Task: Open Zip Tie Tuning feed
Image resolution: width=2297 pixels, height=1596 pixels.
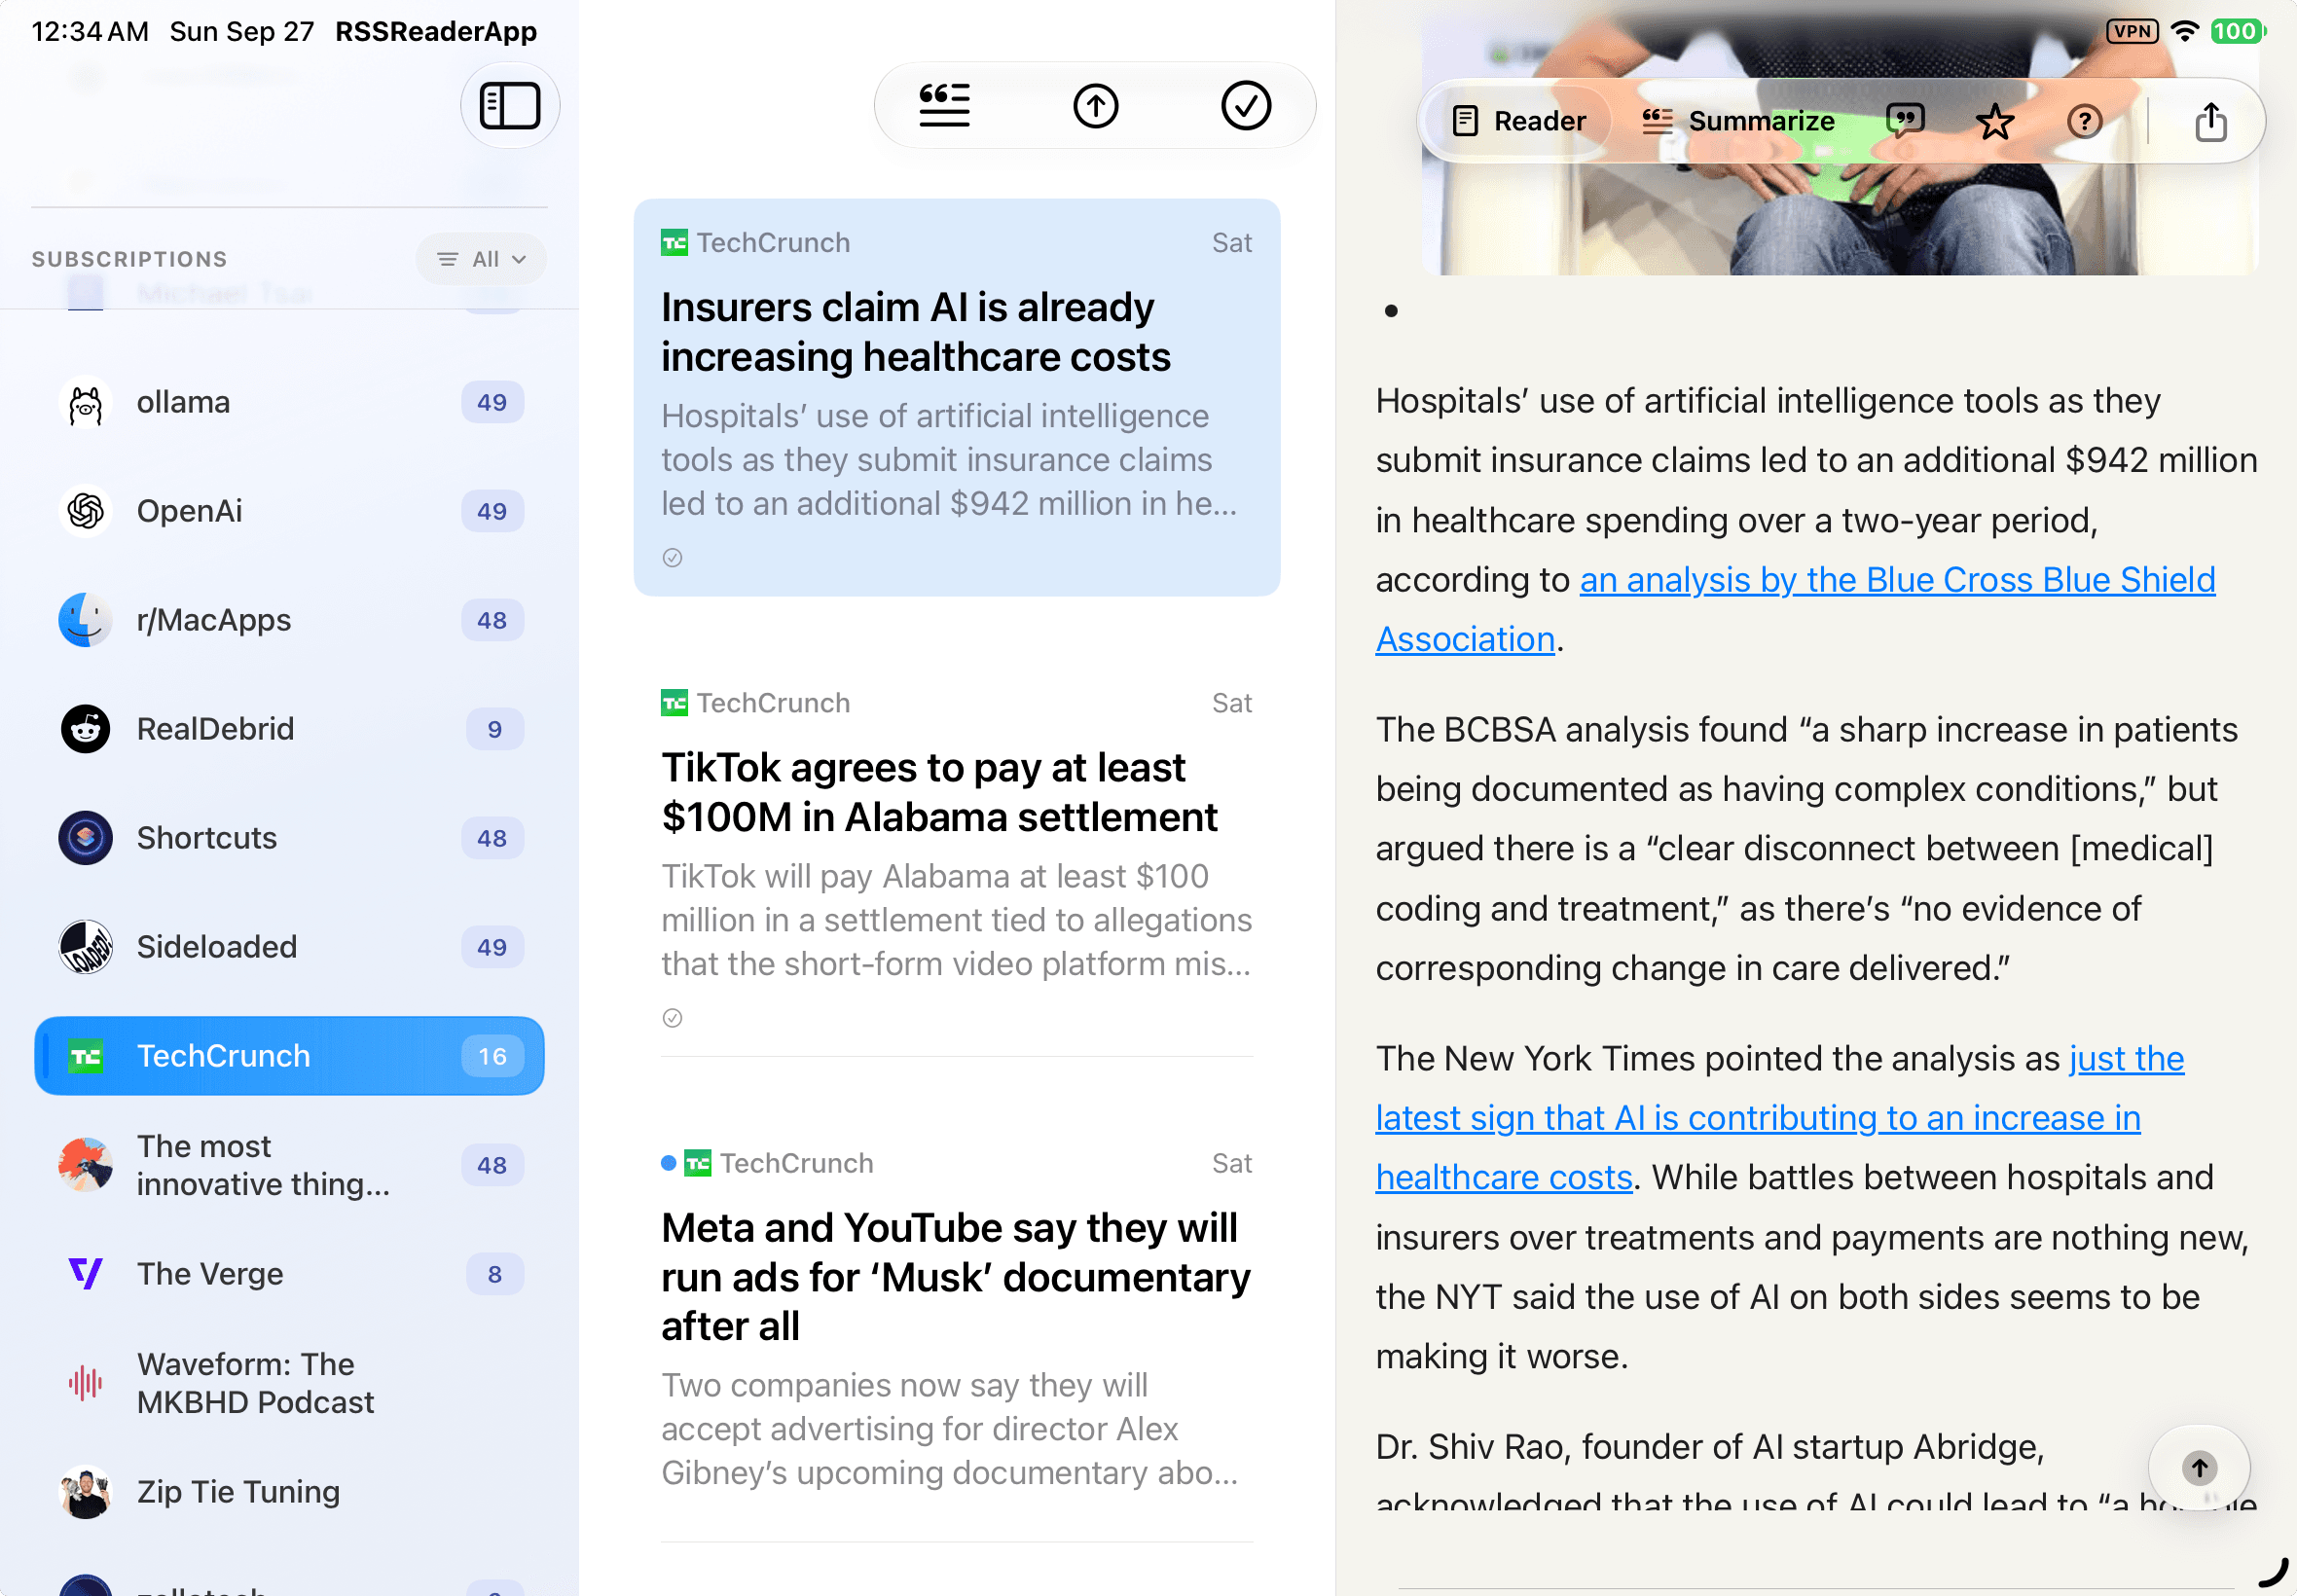Action: coord(289,1492)
